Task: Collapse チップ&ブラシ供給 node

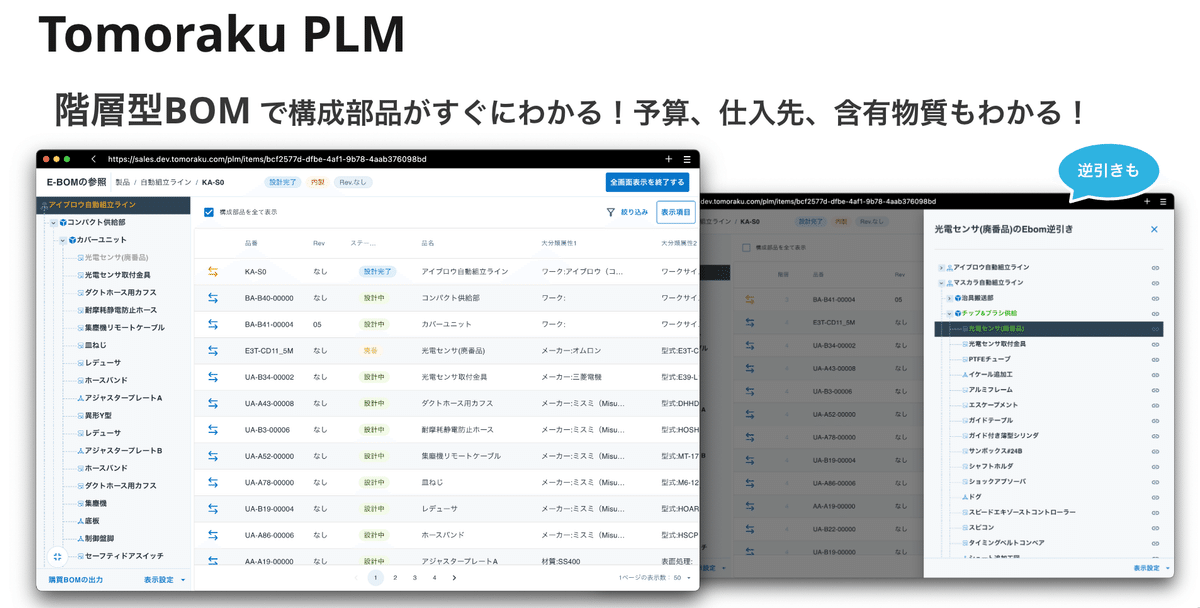Action: [x=950, y=313]
